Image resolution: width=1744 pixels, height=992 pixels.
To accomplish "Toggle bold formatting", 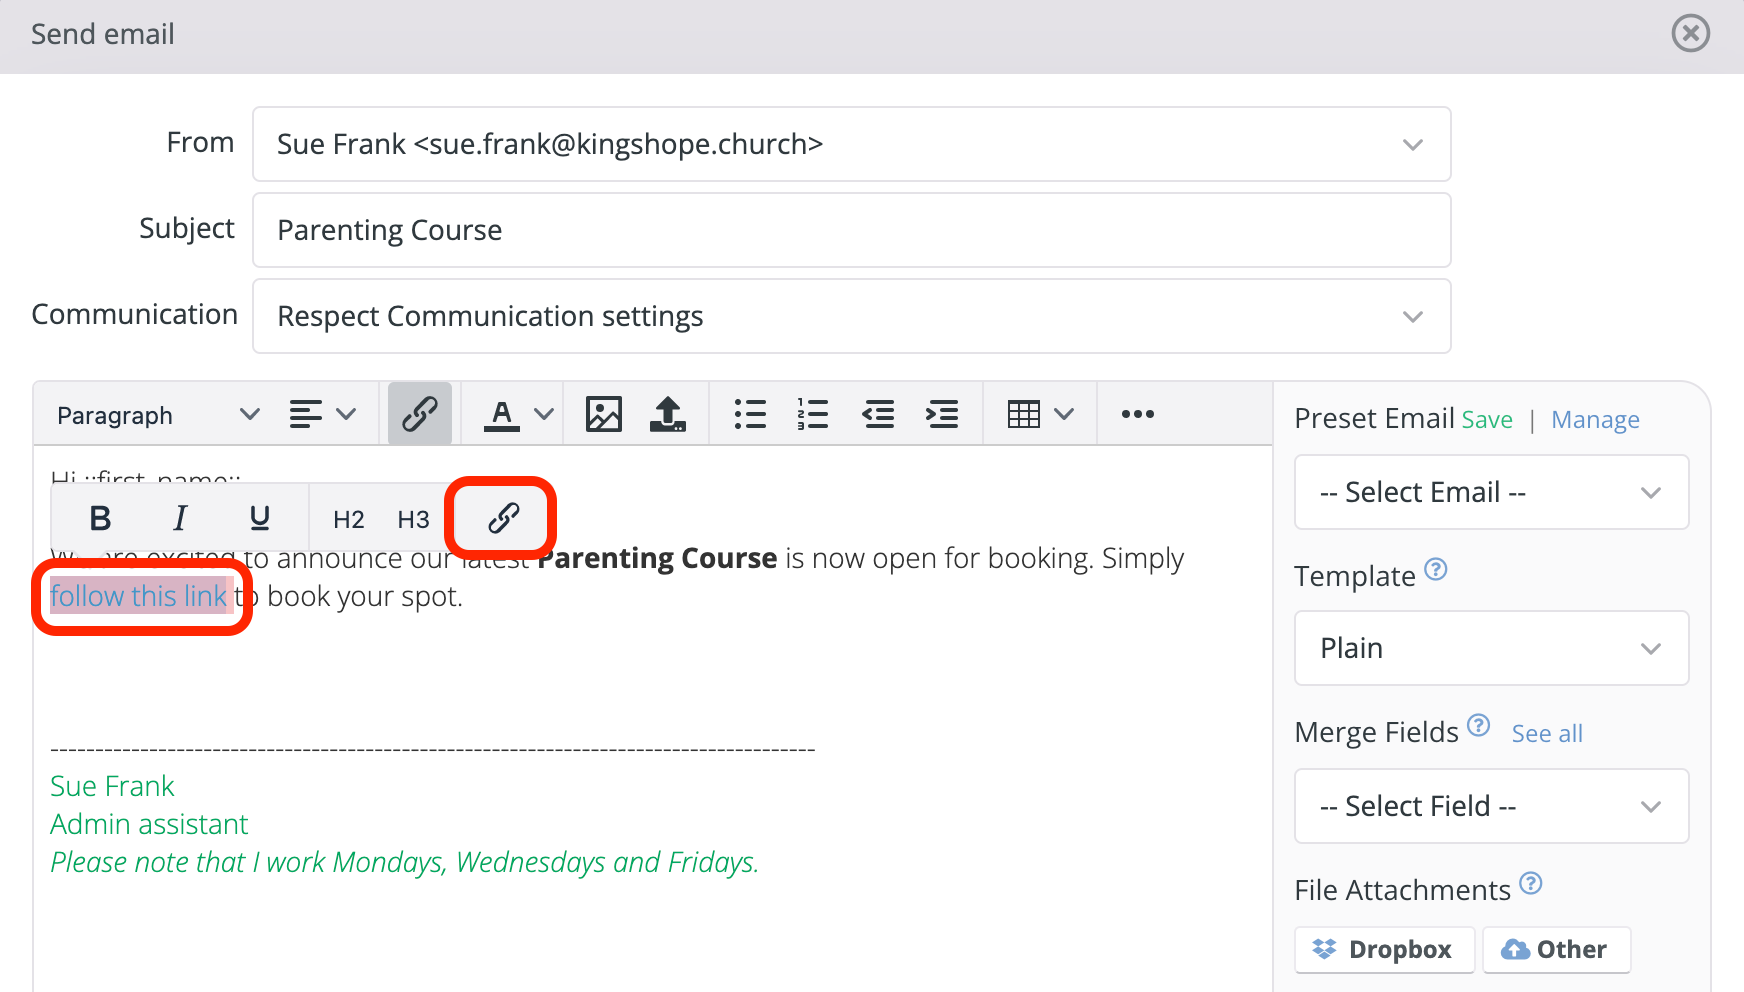I will click(x=99, y=517).
